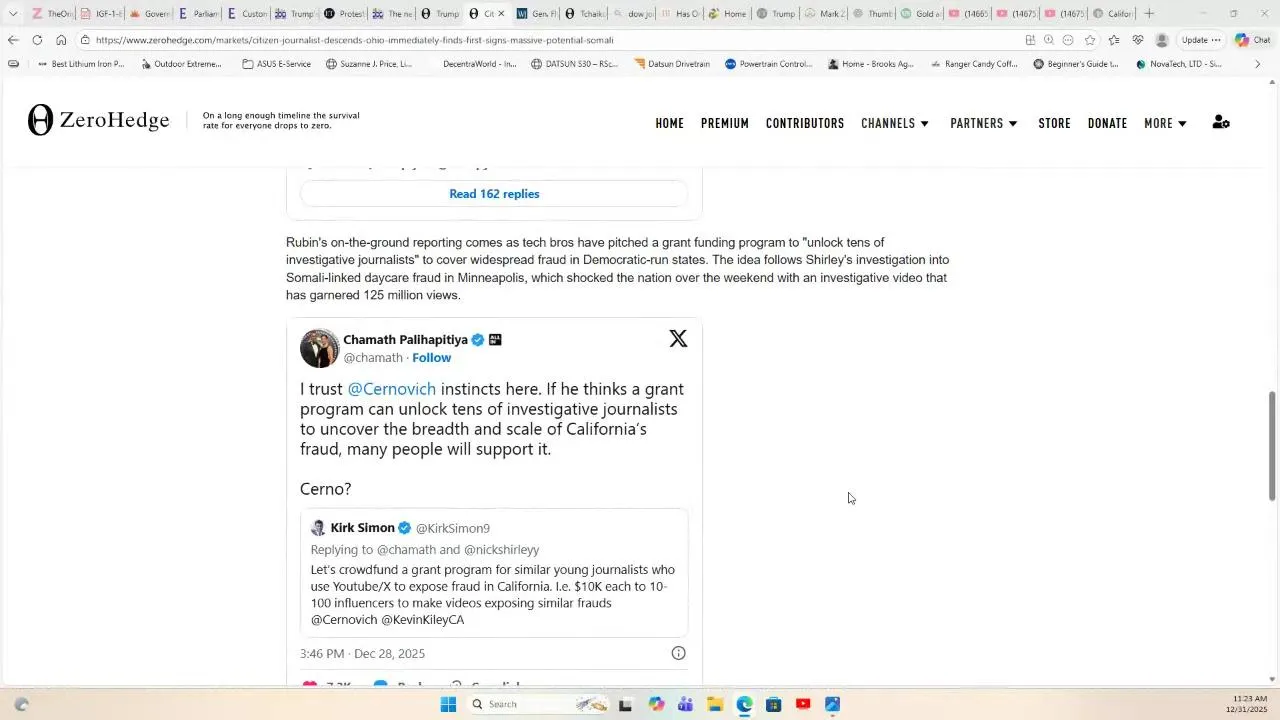
Task: Open DONATE in site navigation
Action: (1107, 123)
